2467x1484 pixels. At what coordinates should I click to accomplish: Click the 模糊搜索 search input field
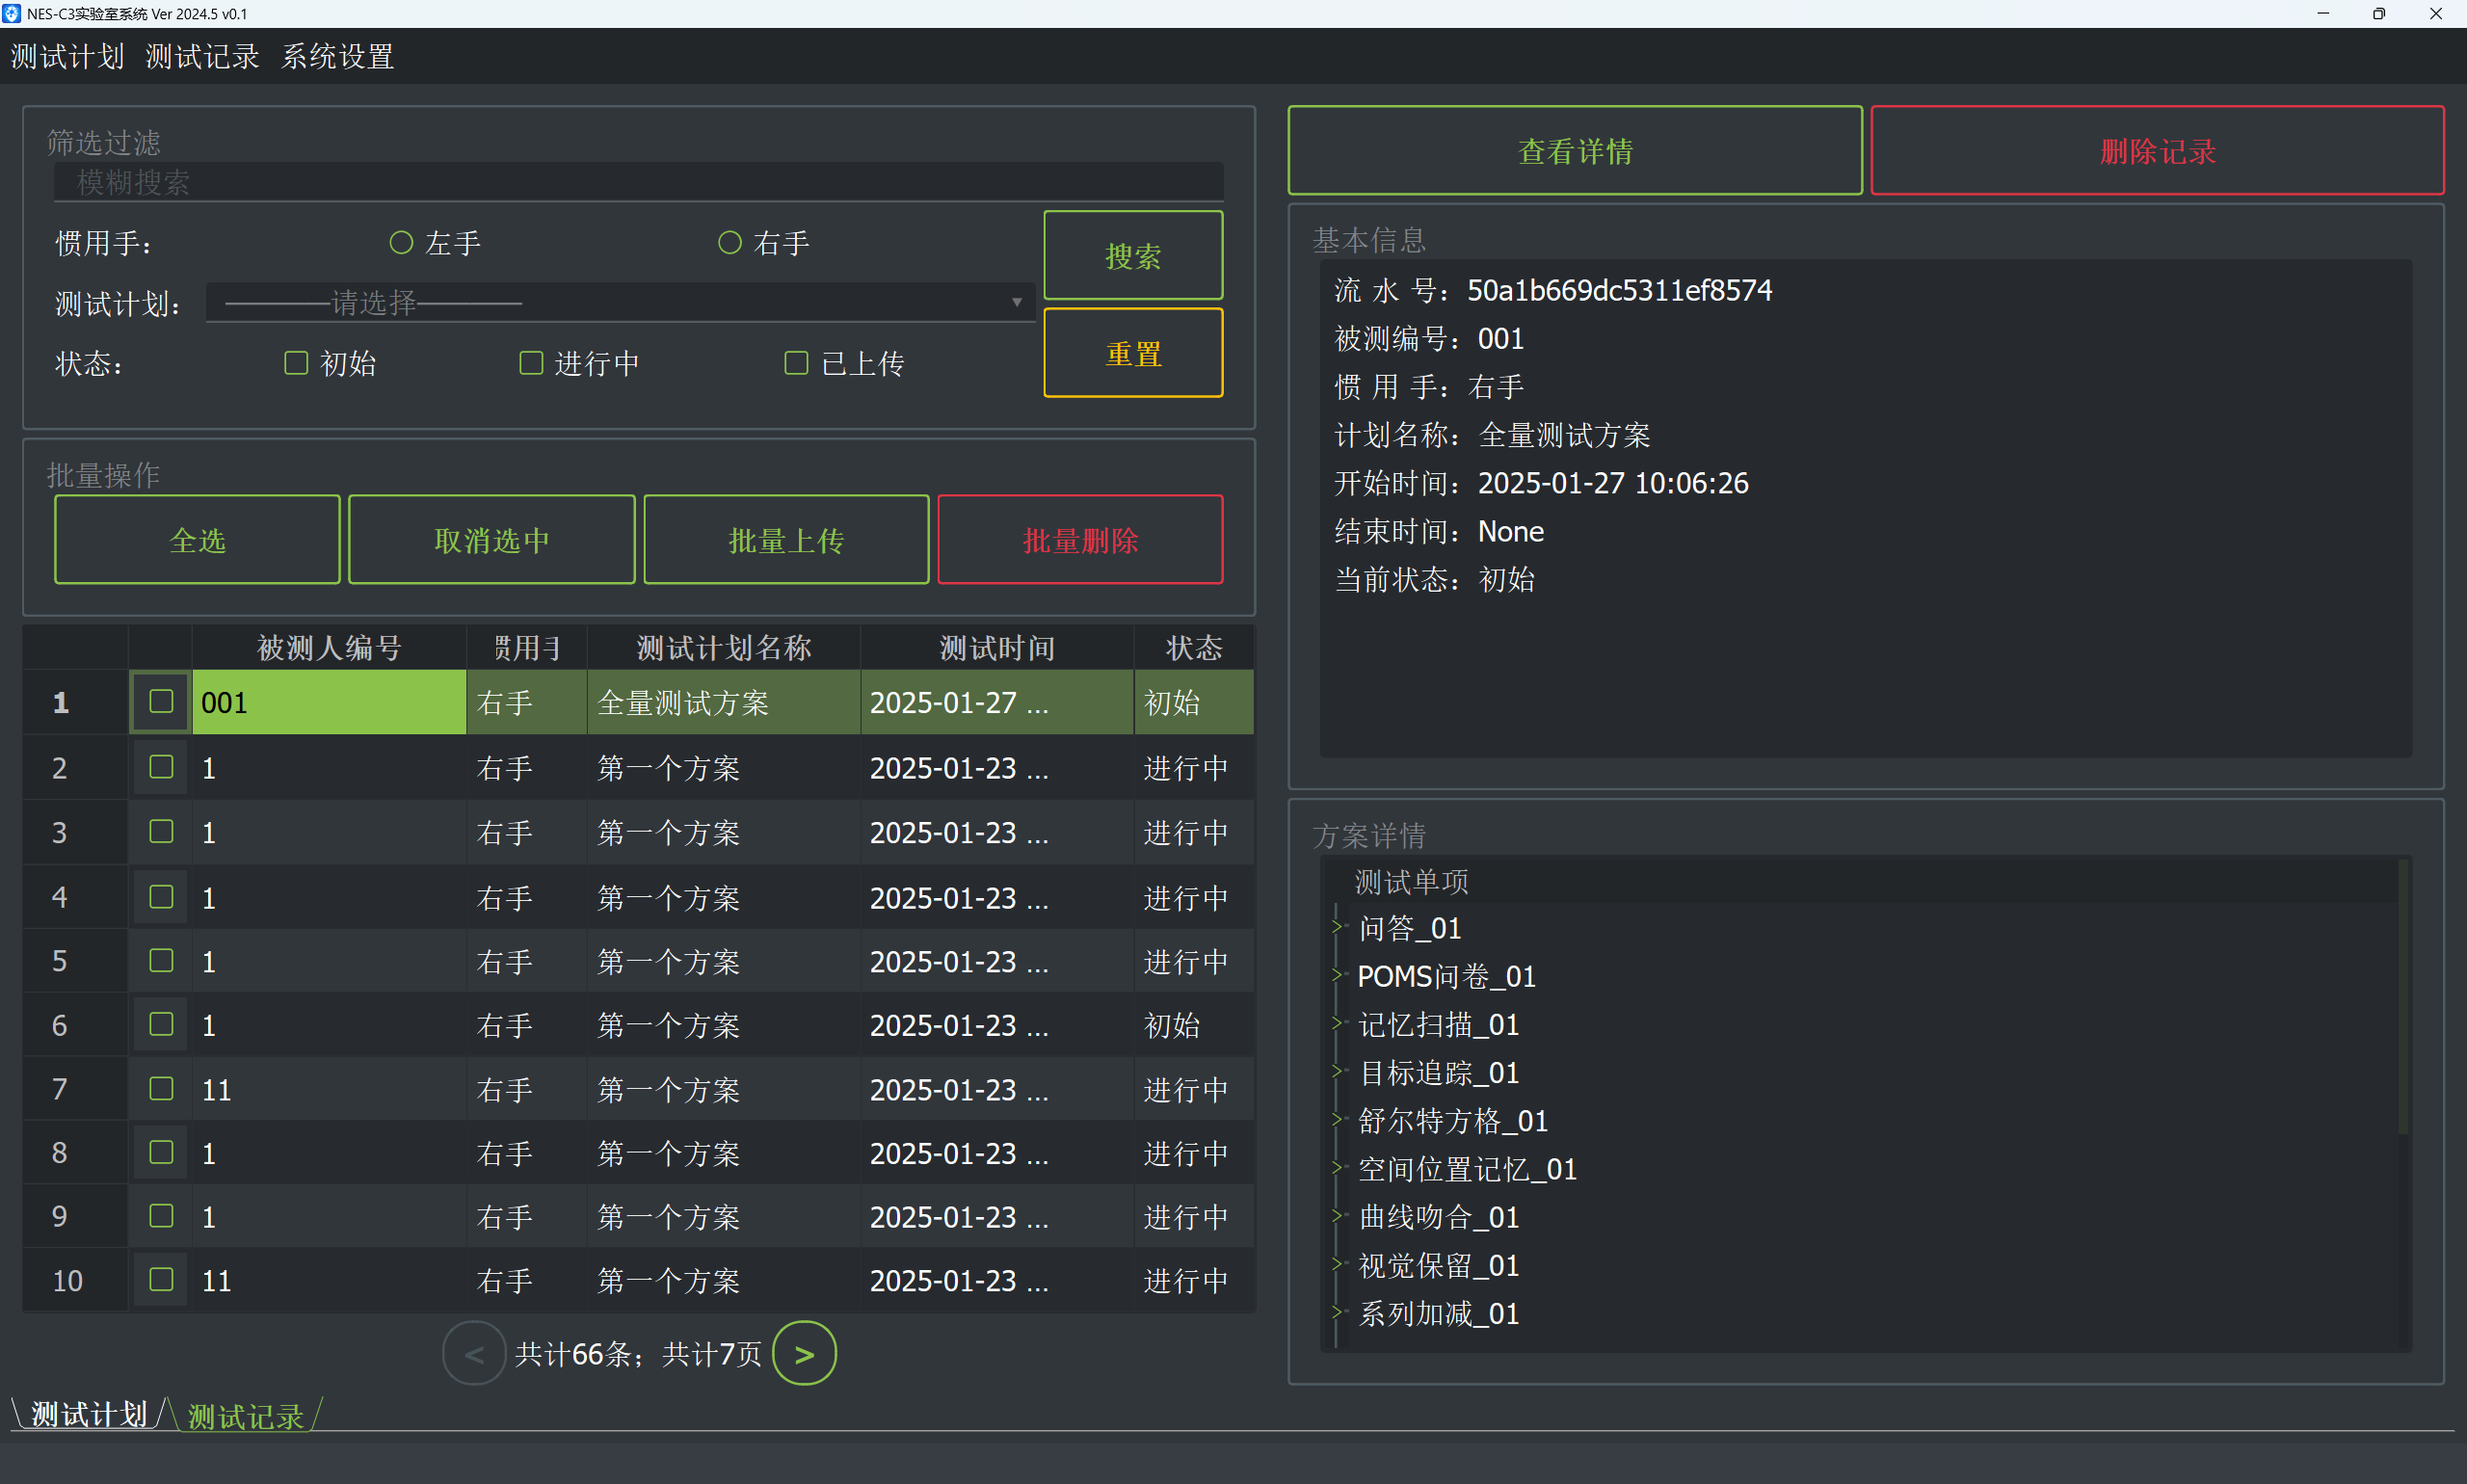(638, 183)
